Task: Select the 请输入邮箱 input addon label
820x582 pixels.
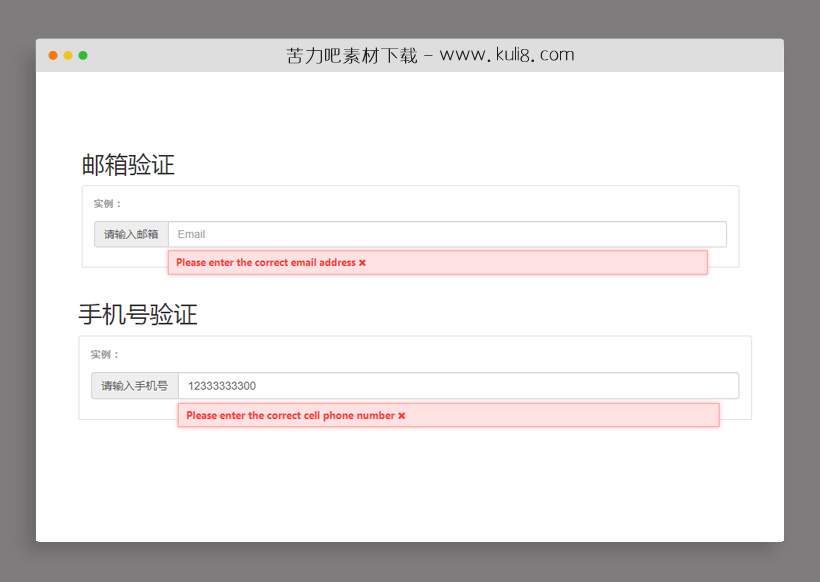Action: point(130,233)
